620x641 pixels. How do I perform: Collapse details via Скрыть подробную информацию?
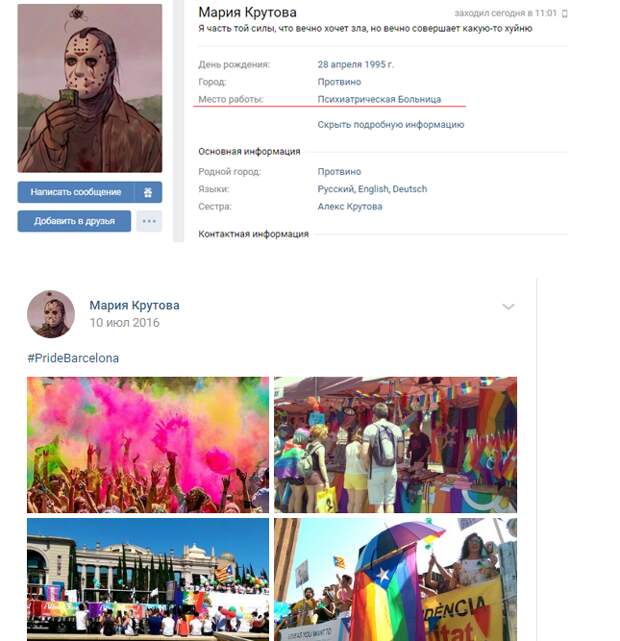click(x=391, y=125)
